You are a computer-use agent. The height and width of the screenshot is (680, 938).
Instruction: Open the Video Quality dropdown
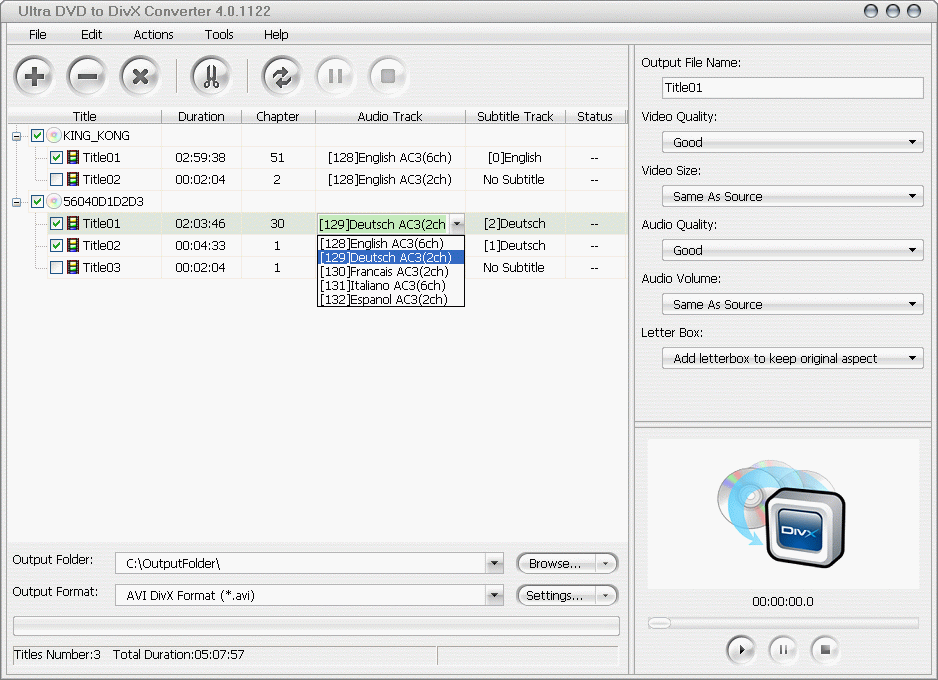(x=792, y=142)
